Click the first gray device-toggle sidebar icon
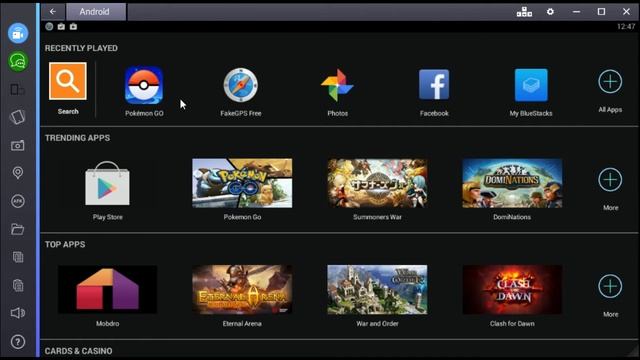This screenshot has height=360, width=640. (18, 89)
